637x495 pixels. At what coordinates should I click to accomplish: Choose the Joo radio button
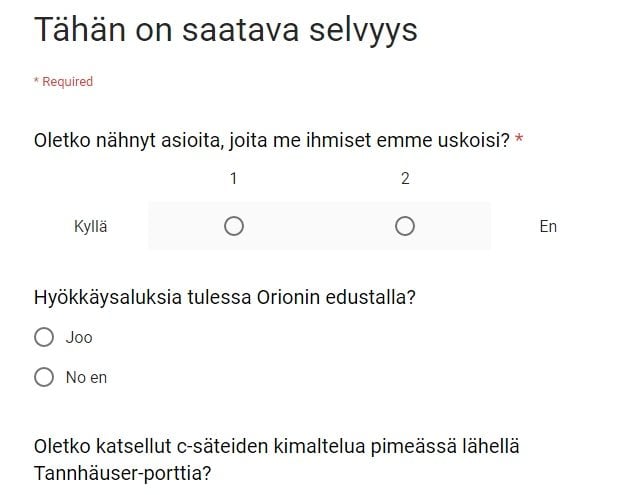coord(44,337)
